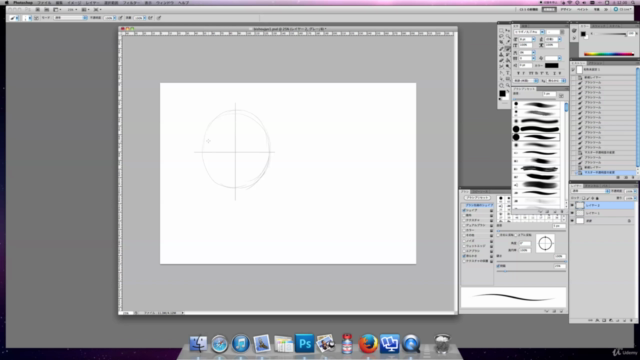This screenshot has width=640, height=360.
Task: Open the Trash in the Dock
Action: (442, 343)
